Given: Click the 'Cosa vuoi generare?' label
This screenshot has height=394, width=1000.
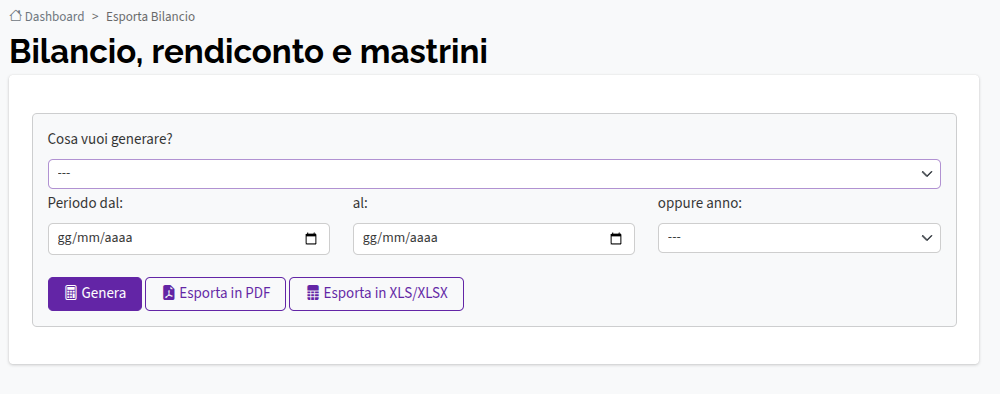Looking at the screenshot, I should pyautogui.click(x=110, y=139).
